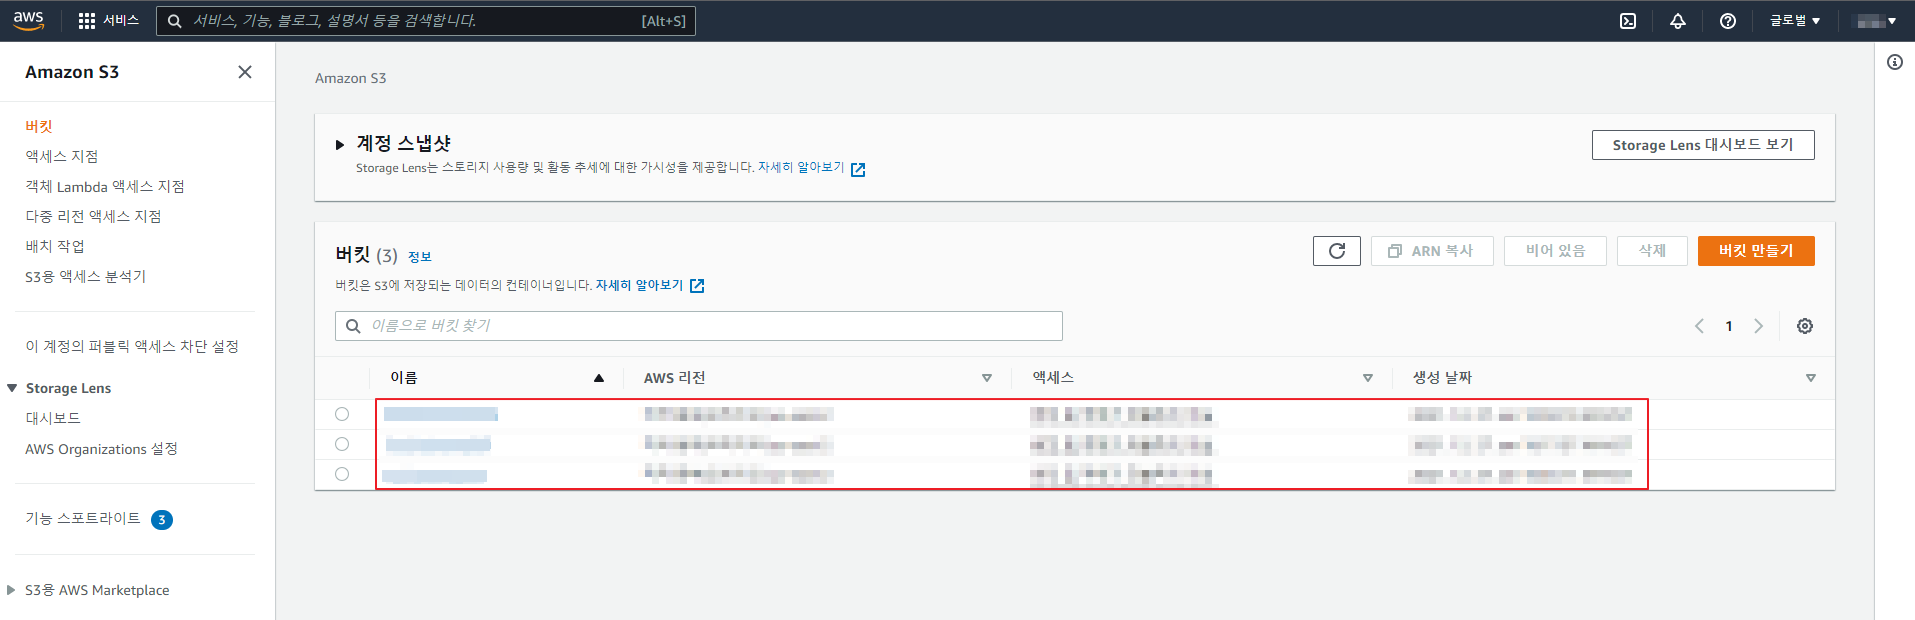Open the help question mark icon
Viewport: 1915px width, 620px height.
[x=1728, y=21]
